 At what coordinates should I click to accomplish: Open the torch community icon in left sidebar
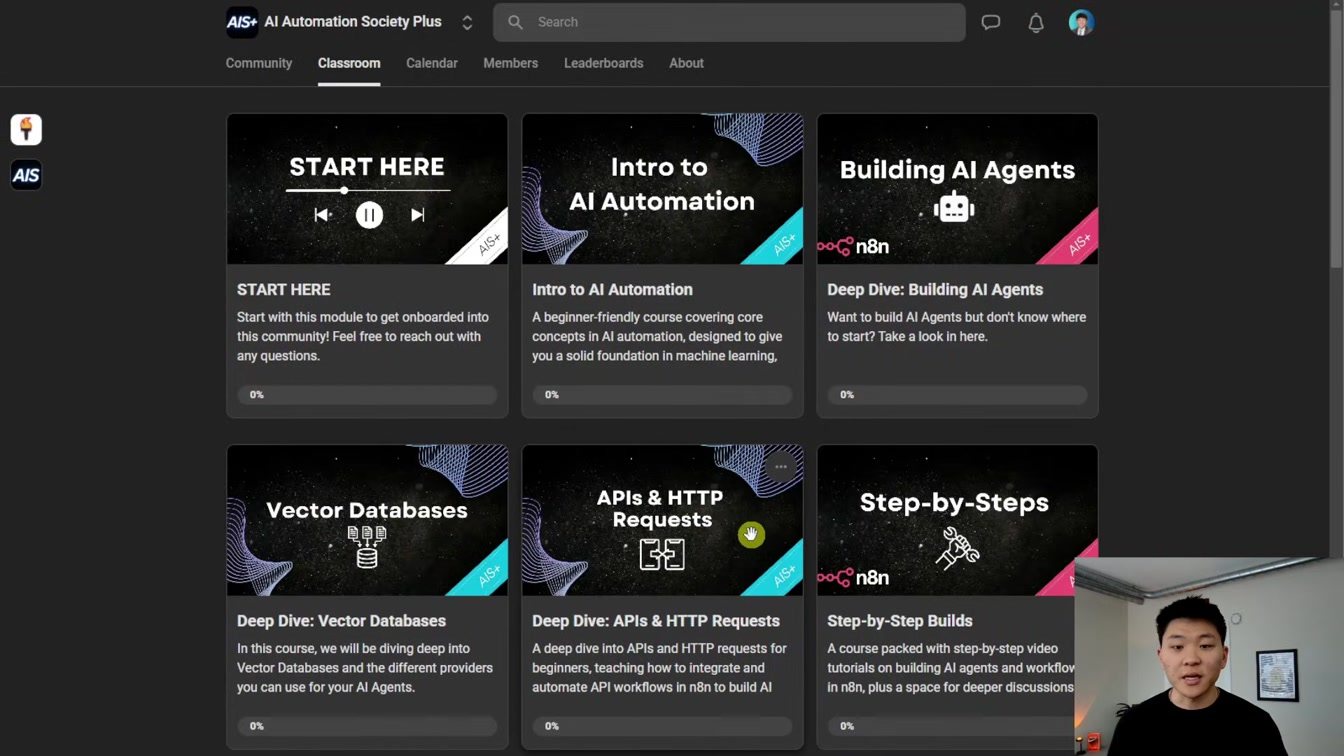click(x=26, y=129)
